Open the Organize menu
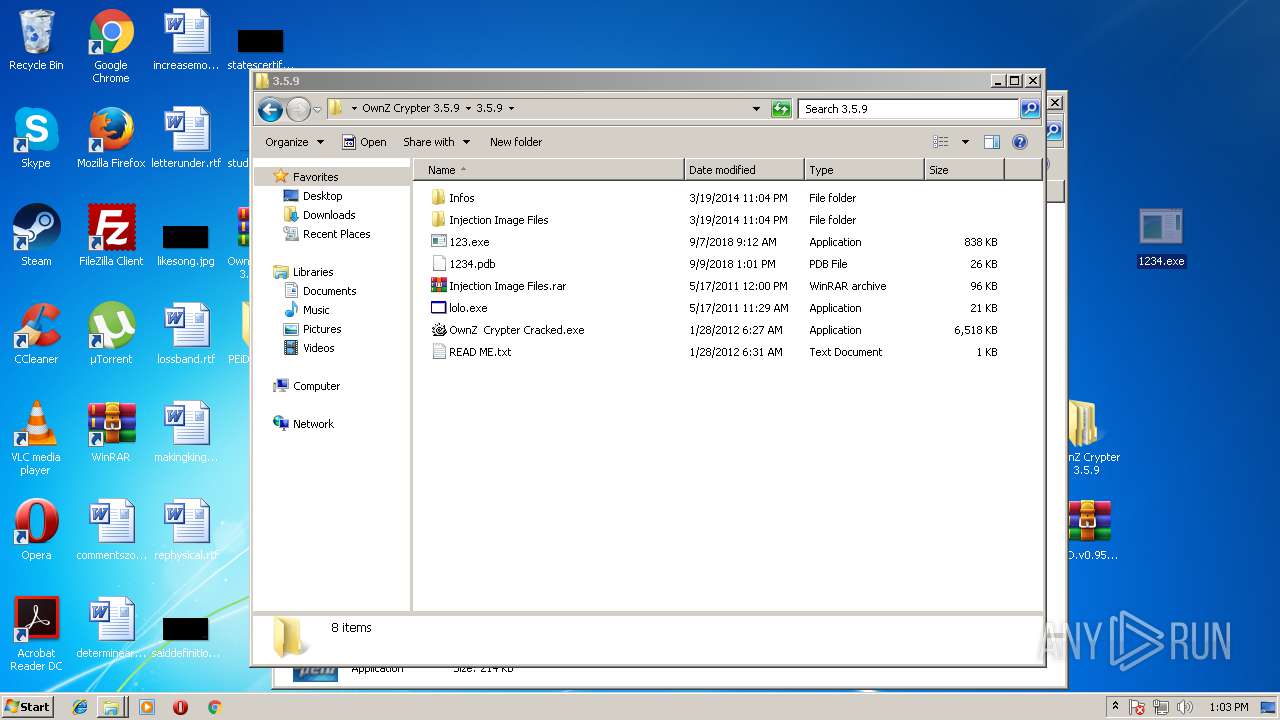Screen dimensions: 1280x720 click(x=295, y=142)
